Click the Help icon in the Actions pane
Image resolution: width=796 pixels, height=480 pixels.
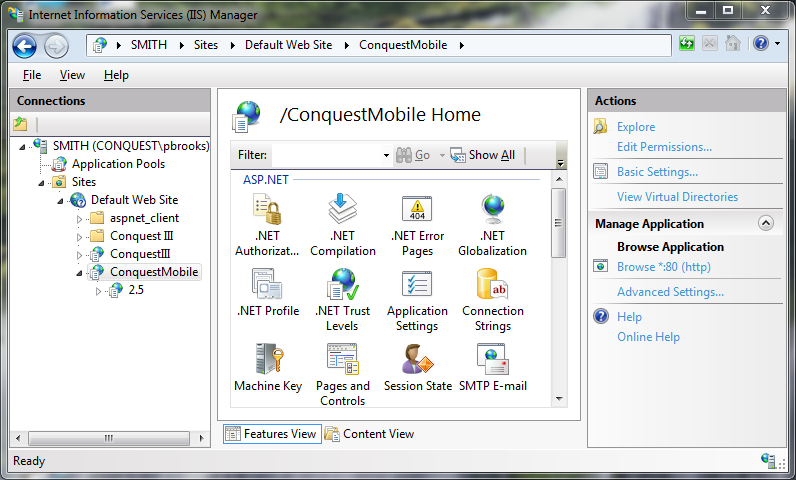601,316
